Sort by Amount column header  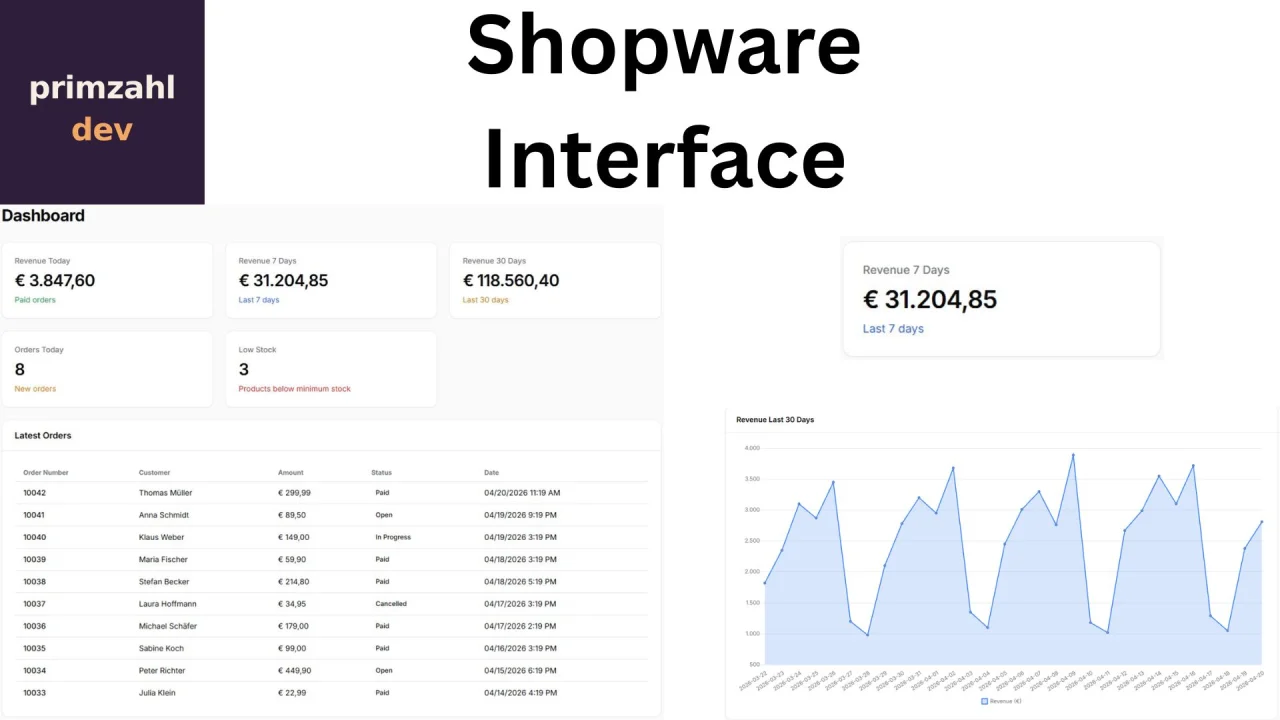(291, 473)
